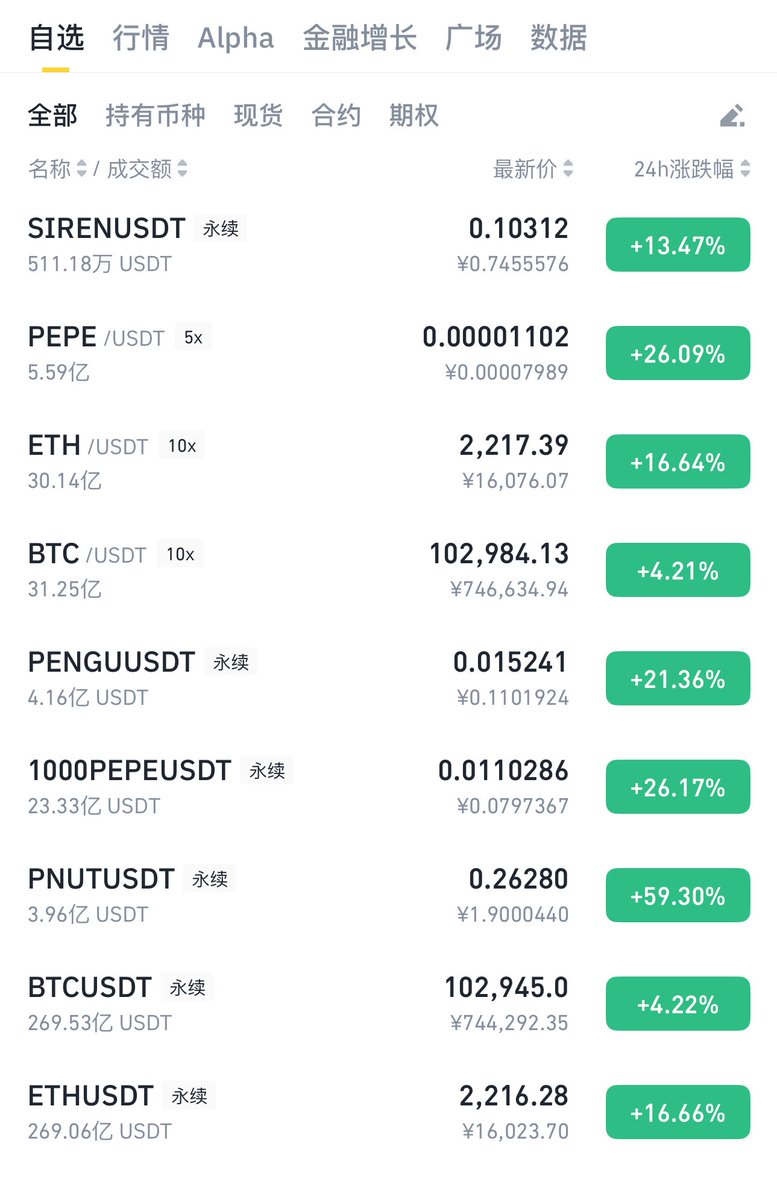Show the 持有币种 filter list

(x=155, y=116)
